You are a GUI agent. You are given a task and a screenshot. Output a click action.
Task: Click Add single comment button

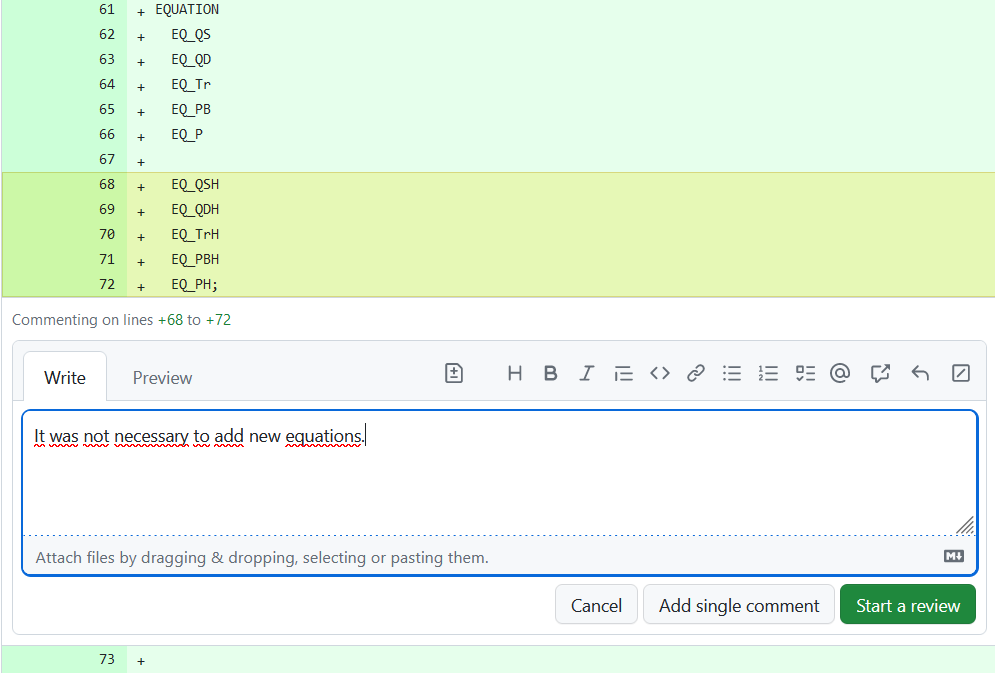(x=739, y=605)
